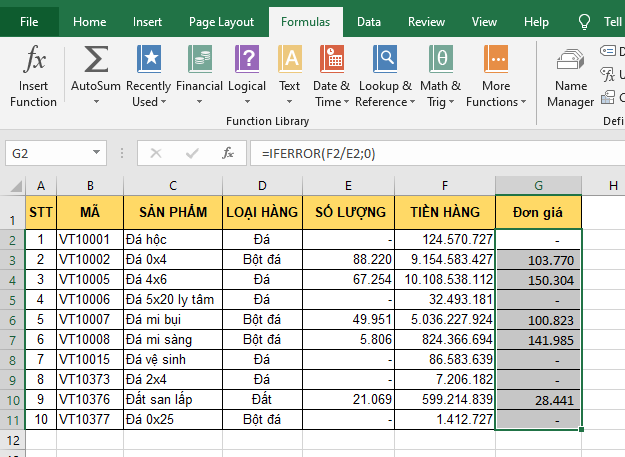This screenshot has width=625, height=457.
Task: Open the Financial functions icon
Action: (199, 62)
